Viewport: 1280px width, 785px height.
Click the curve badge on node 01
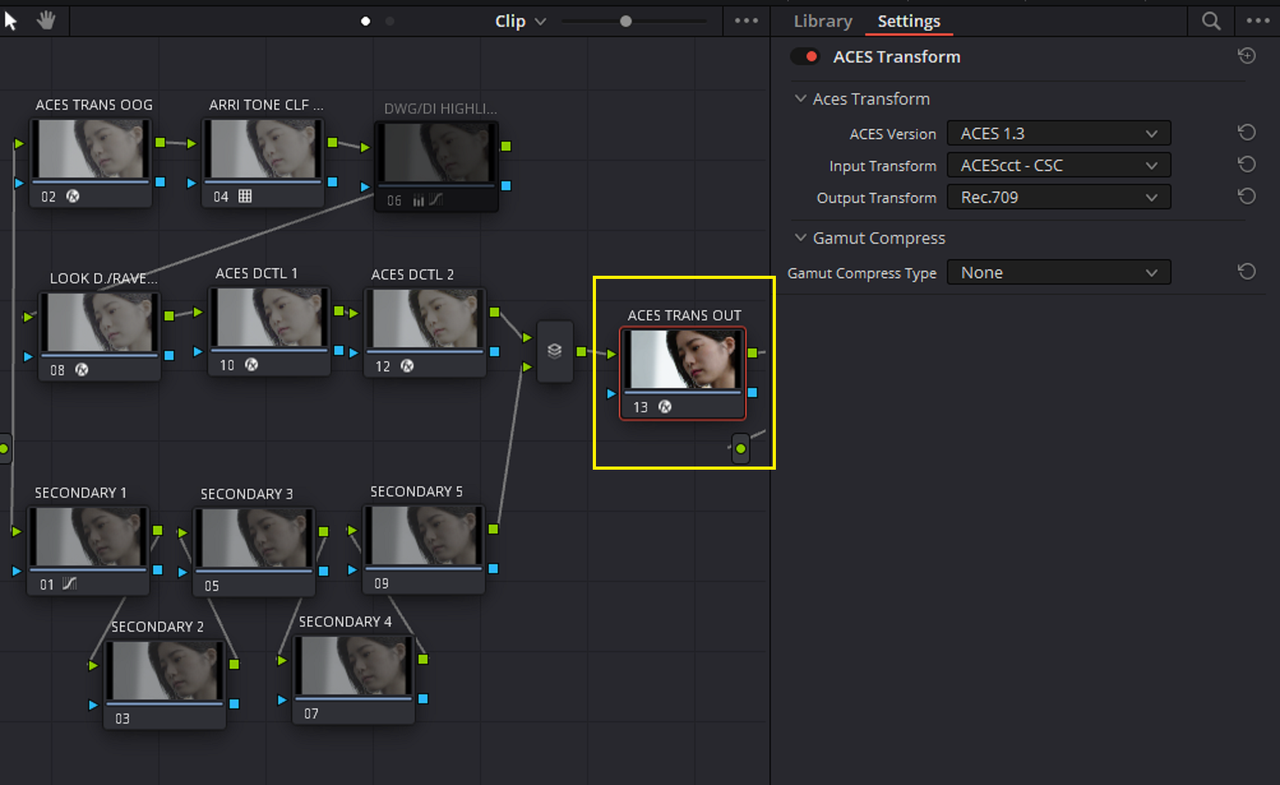pos(69,584)
